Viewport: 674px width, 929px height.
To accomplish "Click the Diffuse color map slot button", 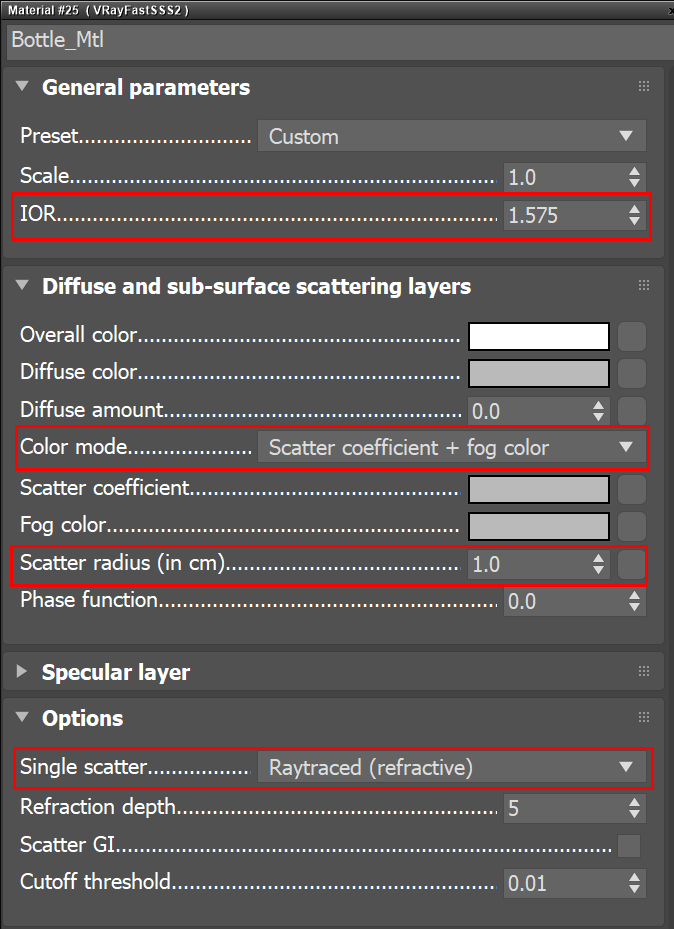I will [x=631, y=373].
